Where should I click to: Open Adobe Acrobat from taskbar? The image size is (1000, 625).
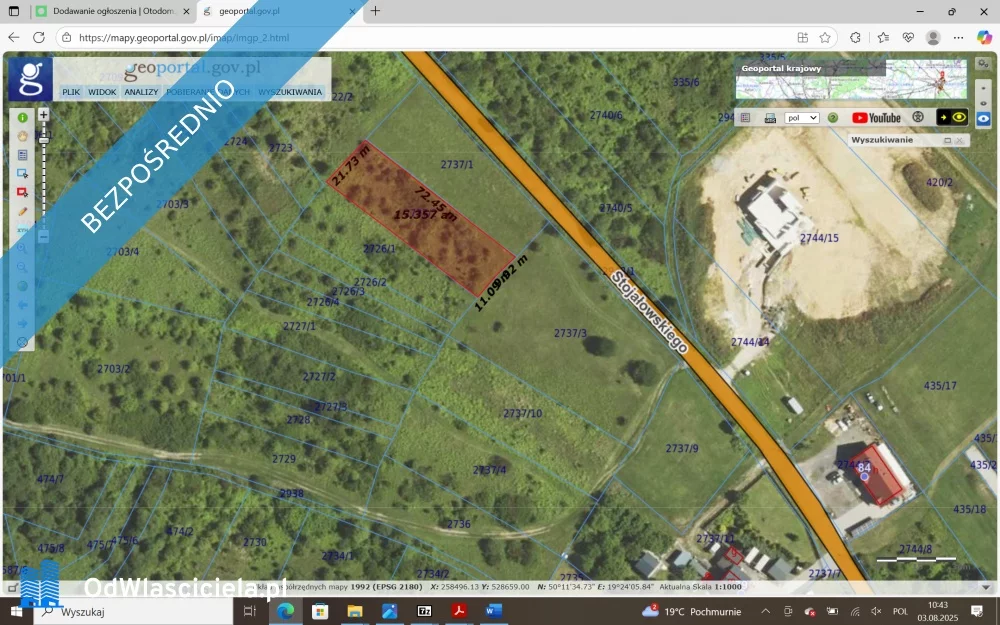click(459, 611)
